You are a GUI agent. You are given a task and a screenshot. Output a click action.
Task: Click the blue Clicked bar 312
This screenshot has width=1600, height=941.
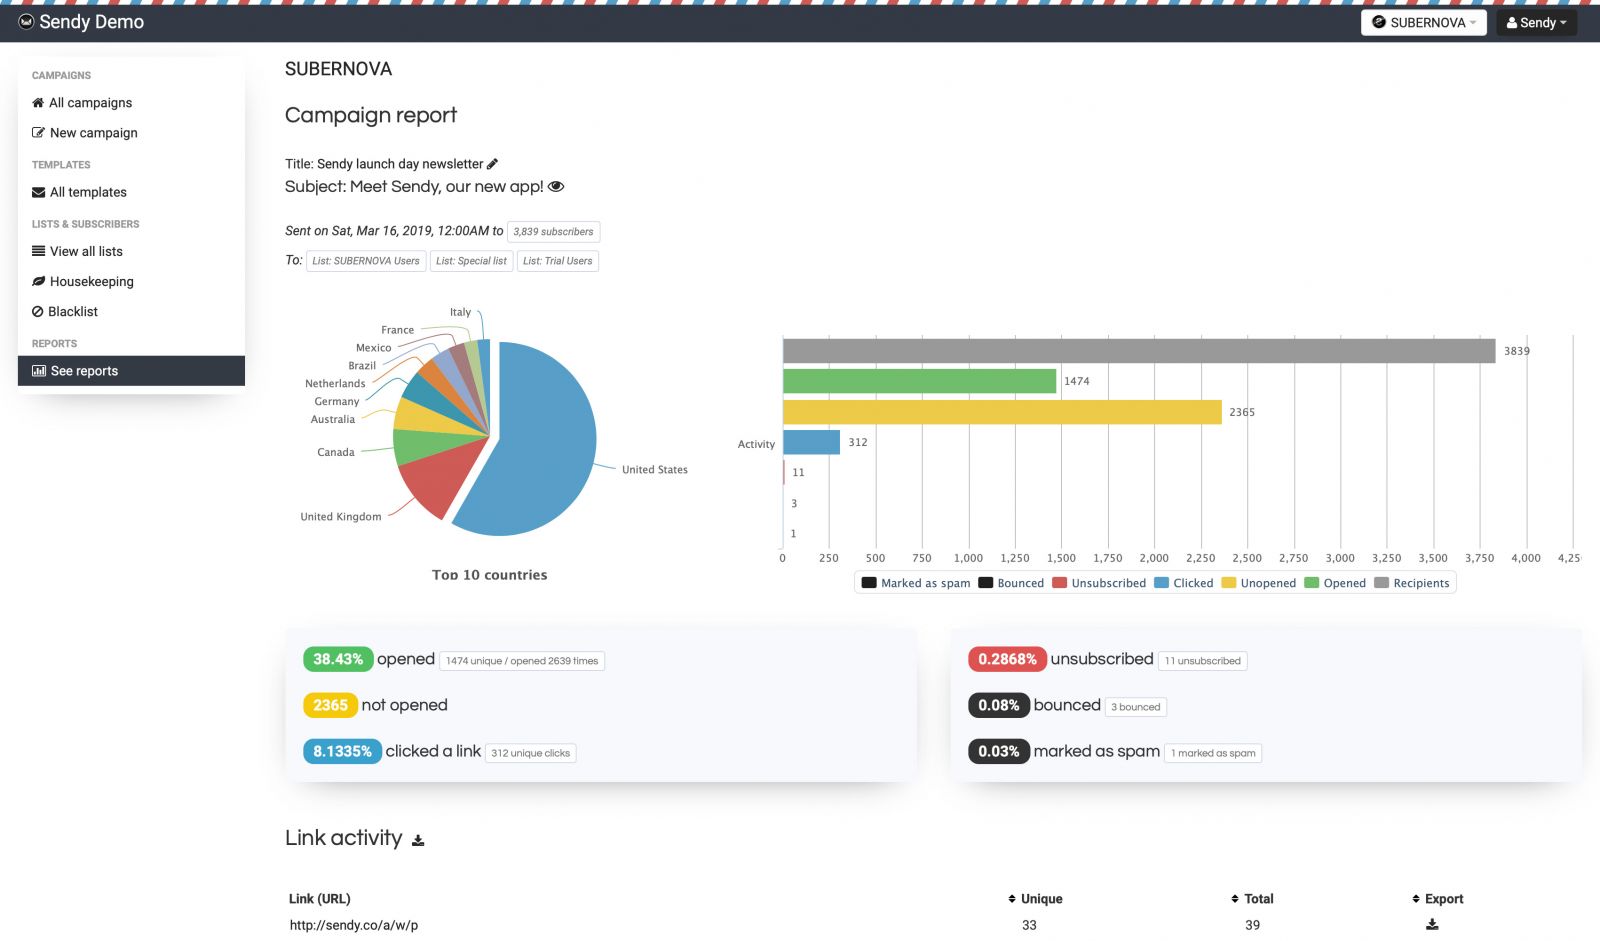tap(811, 442)
